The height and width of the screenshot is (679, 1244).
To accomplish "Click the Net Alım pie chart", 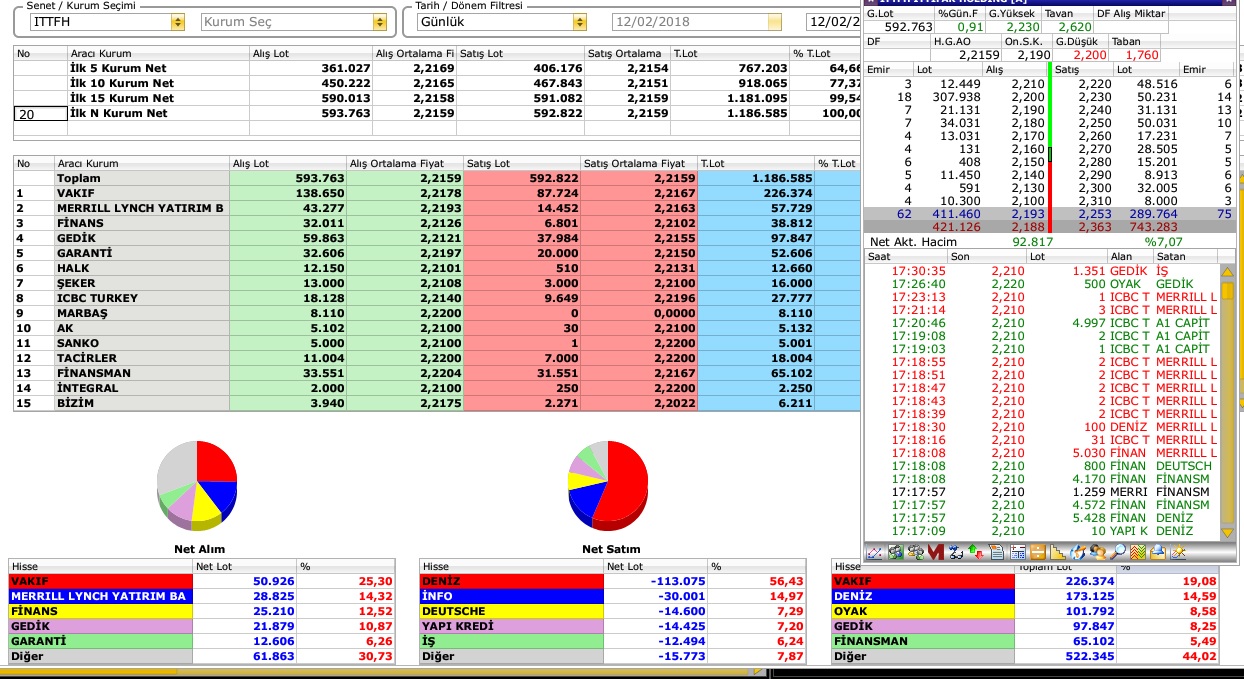I will pos(197,485).
